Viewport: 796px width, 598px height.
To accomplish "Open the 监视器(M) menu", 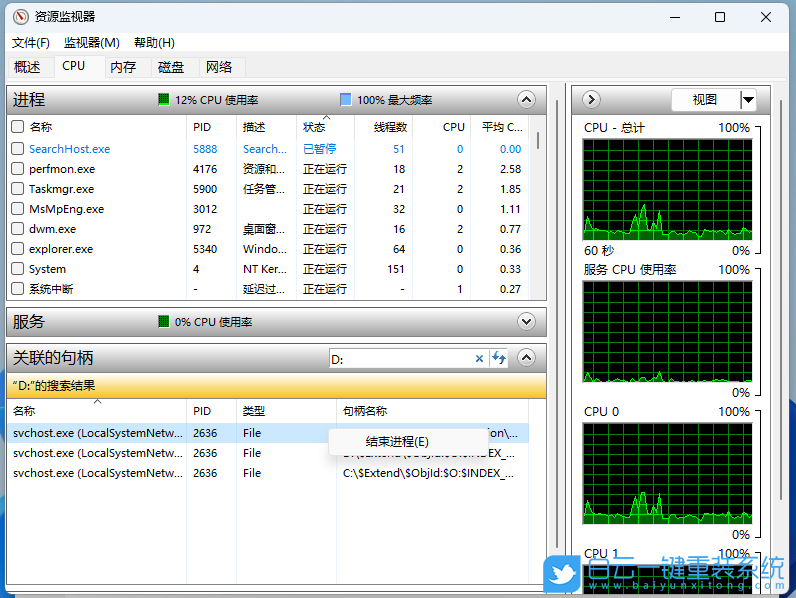I will click(x=91, y=43).
